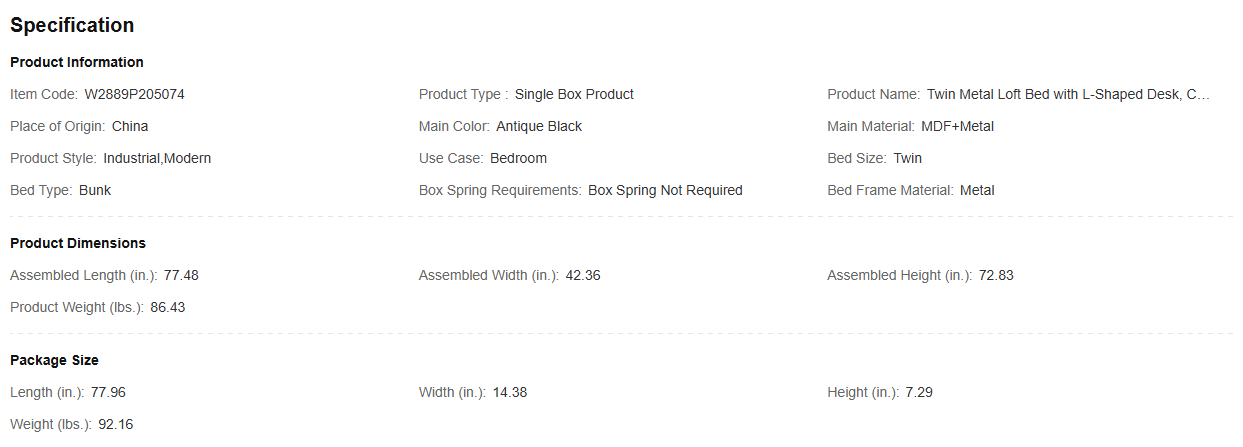Click the Bed Size value Twin
The width and height of the screenshot is (1243, 447).
click(x=908, y=158)
